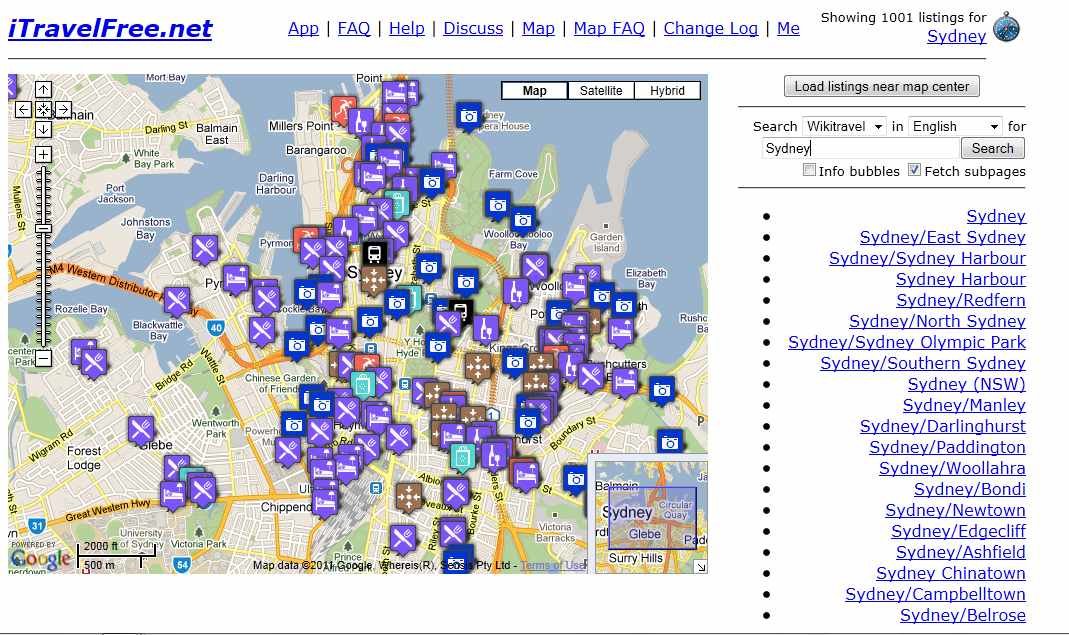Pan the map down with the arrow

[x=43, y=129]
